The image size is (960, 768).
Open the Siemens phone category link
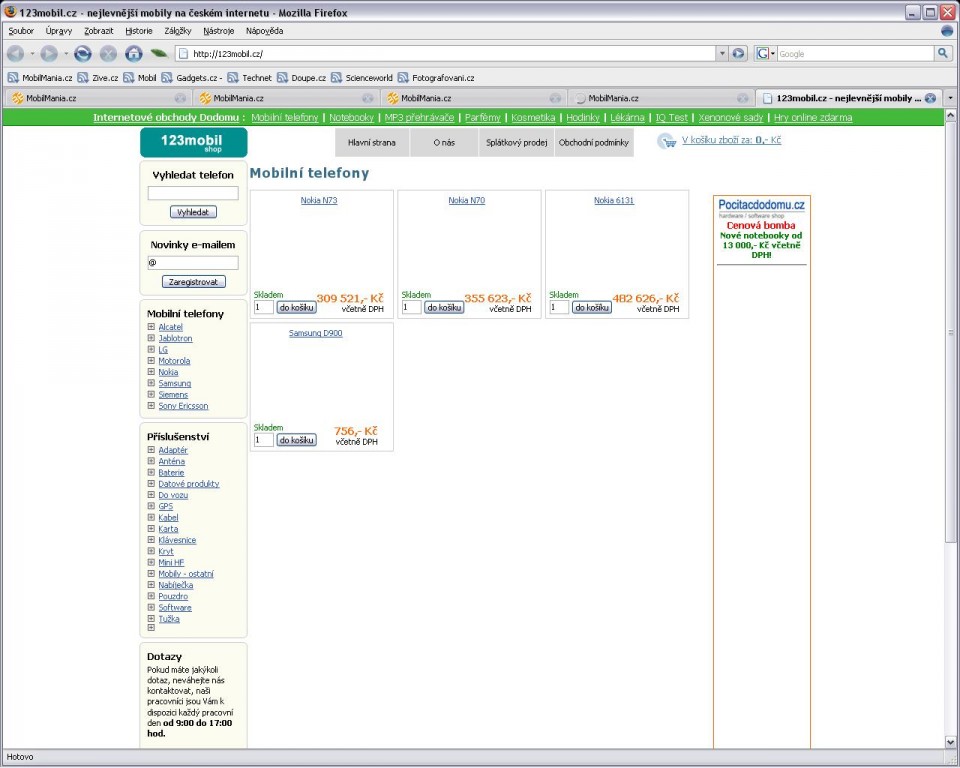click(x=173, y=394)
